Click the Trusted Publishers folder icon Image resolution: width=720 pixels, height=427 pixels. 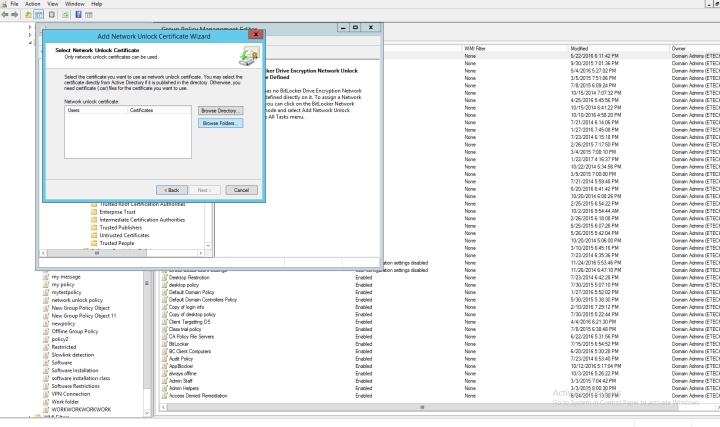click(x=94, y=228)
